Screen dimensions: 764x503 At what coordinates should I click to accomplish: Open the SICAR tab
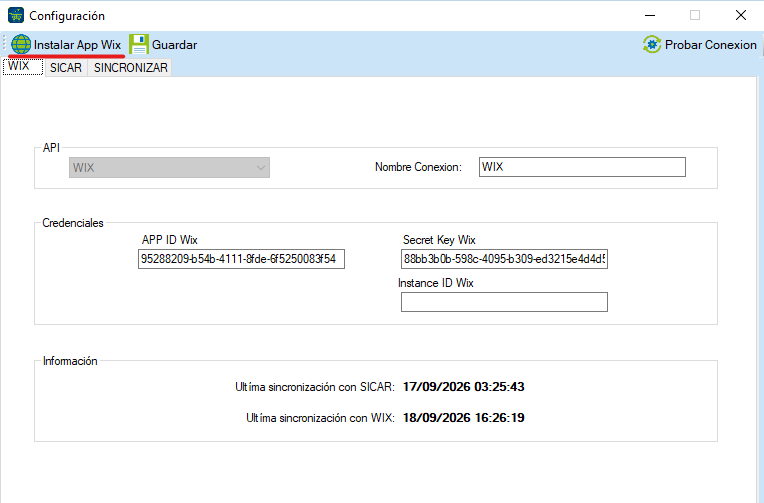tap(66, 68)
